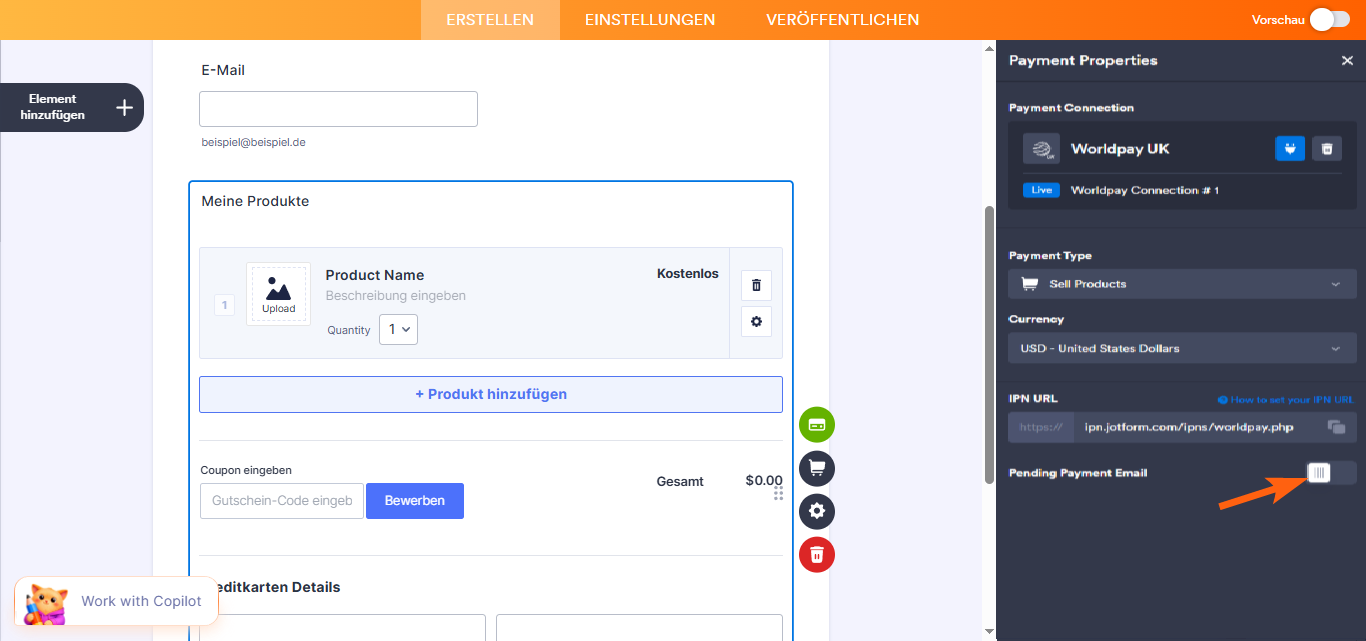
Task: Click inside the E-Mail input field
Action: pyautogui.click(x=338, y=108)
